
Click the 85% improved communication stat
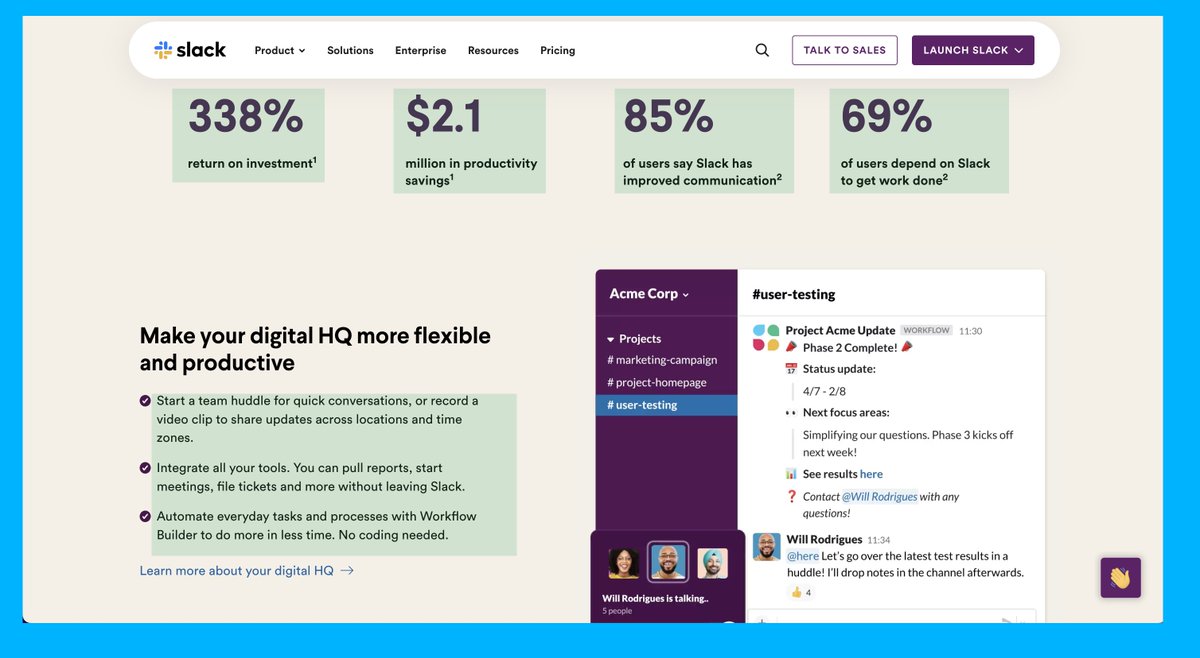pos(704,141)
